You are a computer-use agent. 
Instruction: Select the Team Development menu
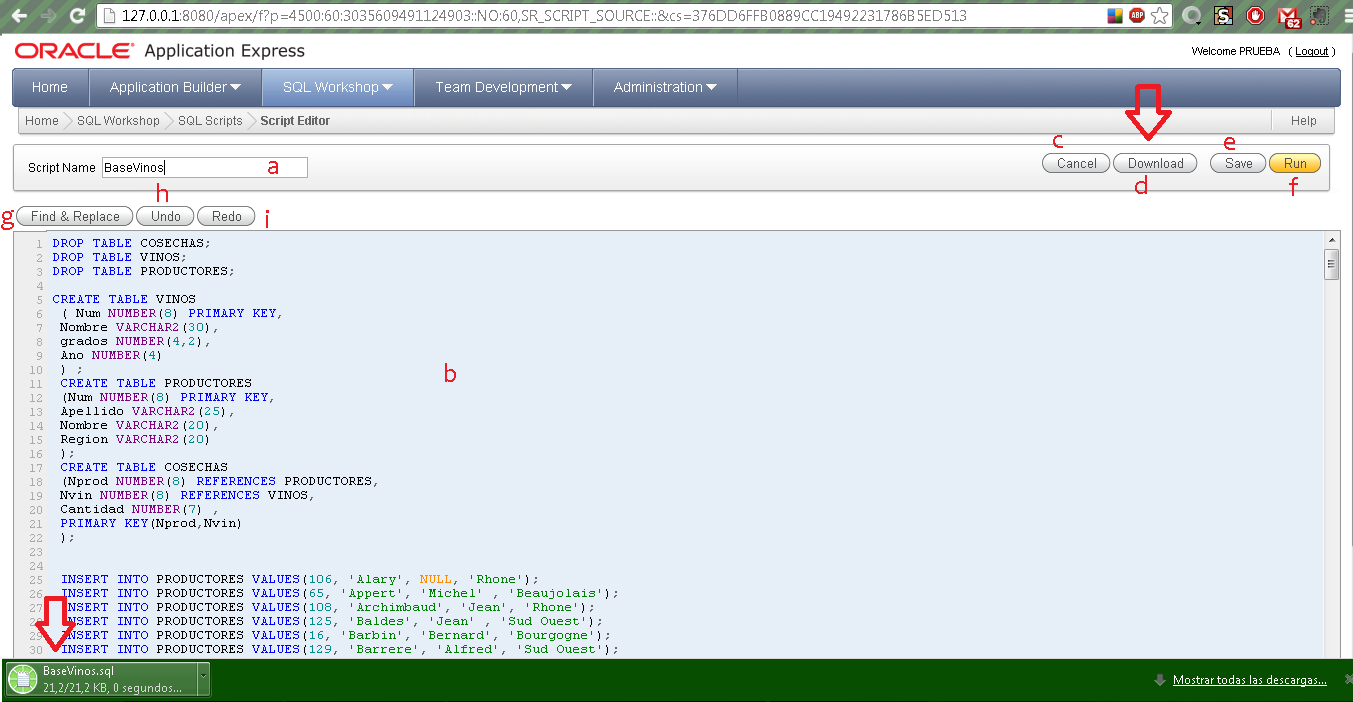[503, 87]
